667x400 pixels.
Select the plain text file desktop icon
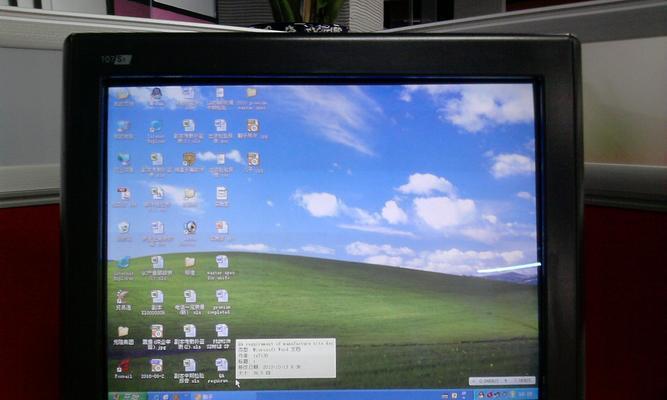click(222, 197)
